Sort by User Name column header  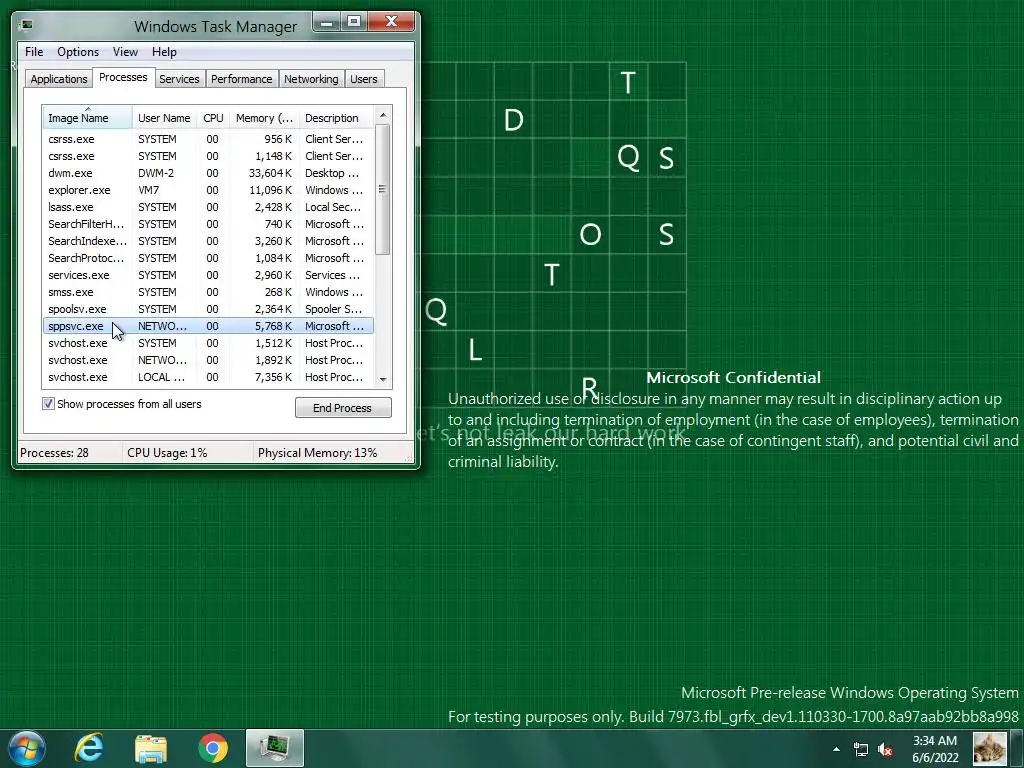click(x=164, y=118)
